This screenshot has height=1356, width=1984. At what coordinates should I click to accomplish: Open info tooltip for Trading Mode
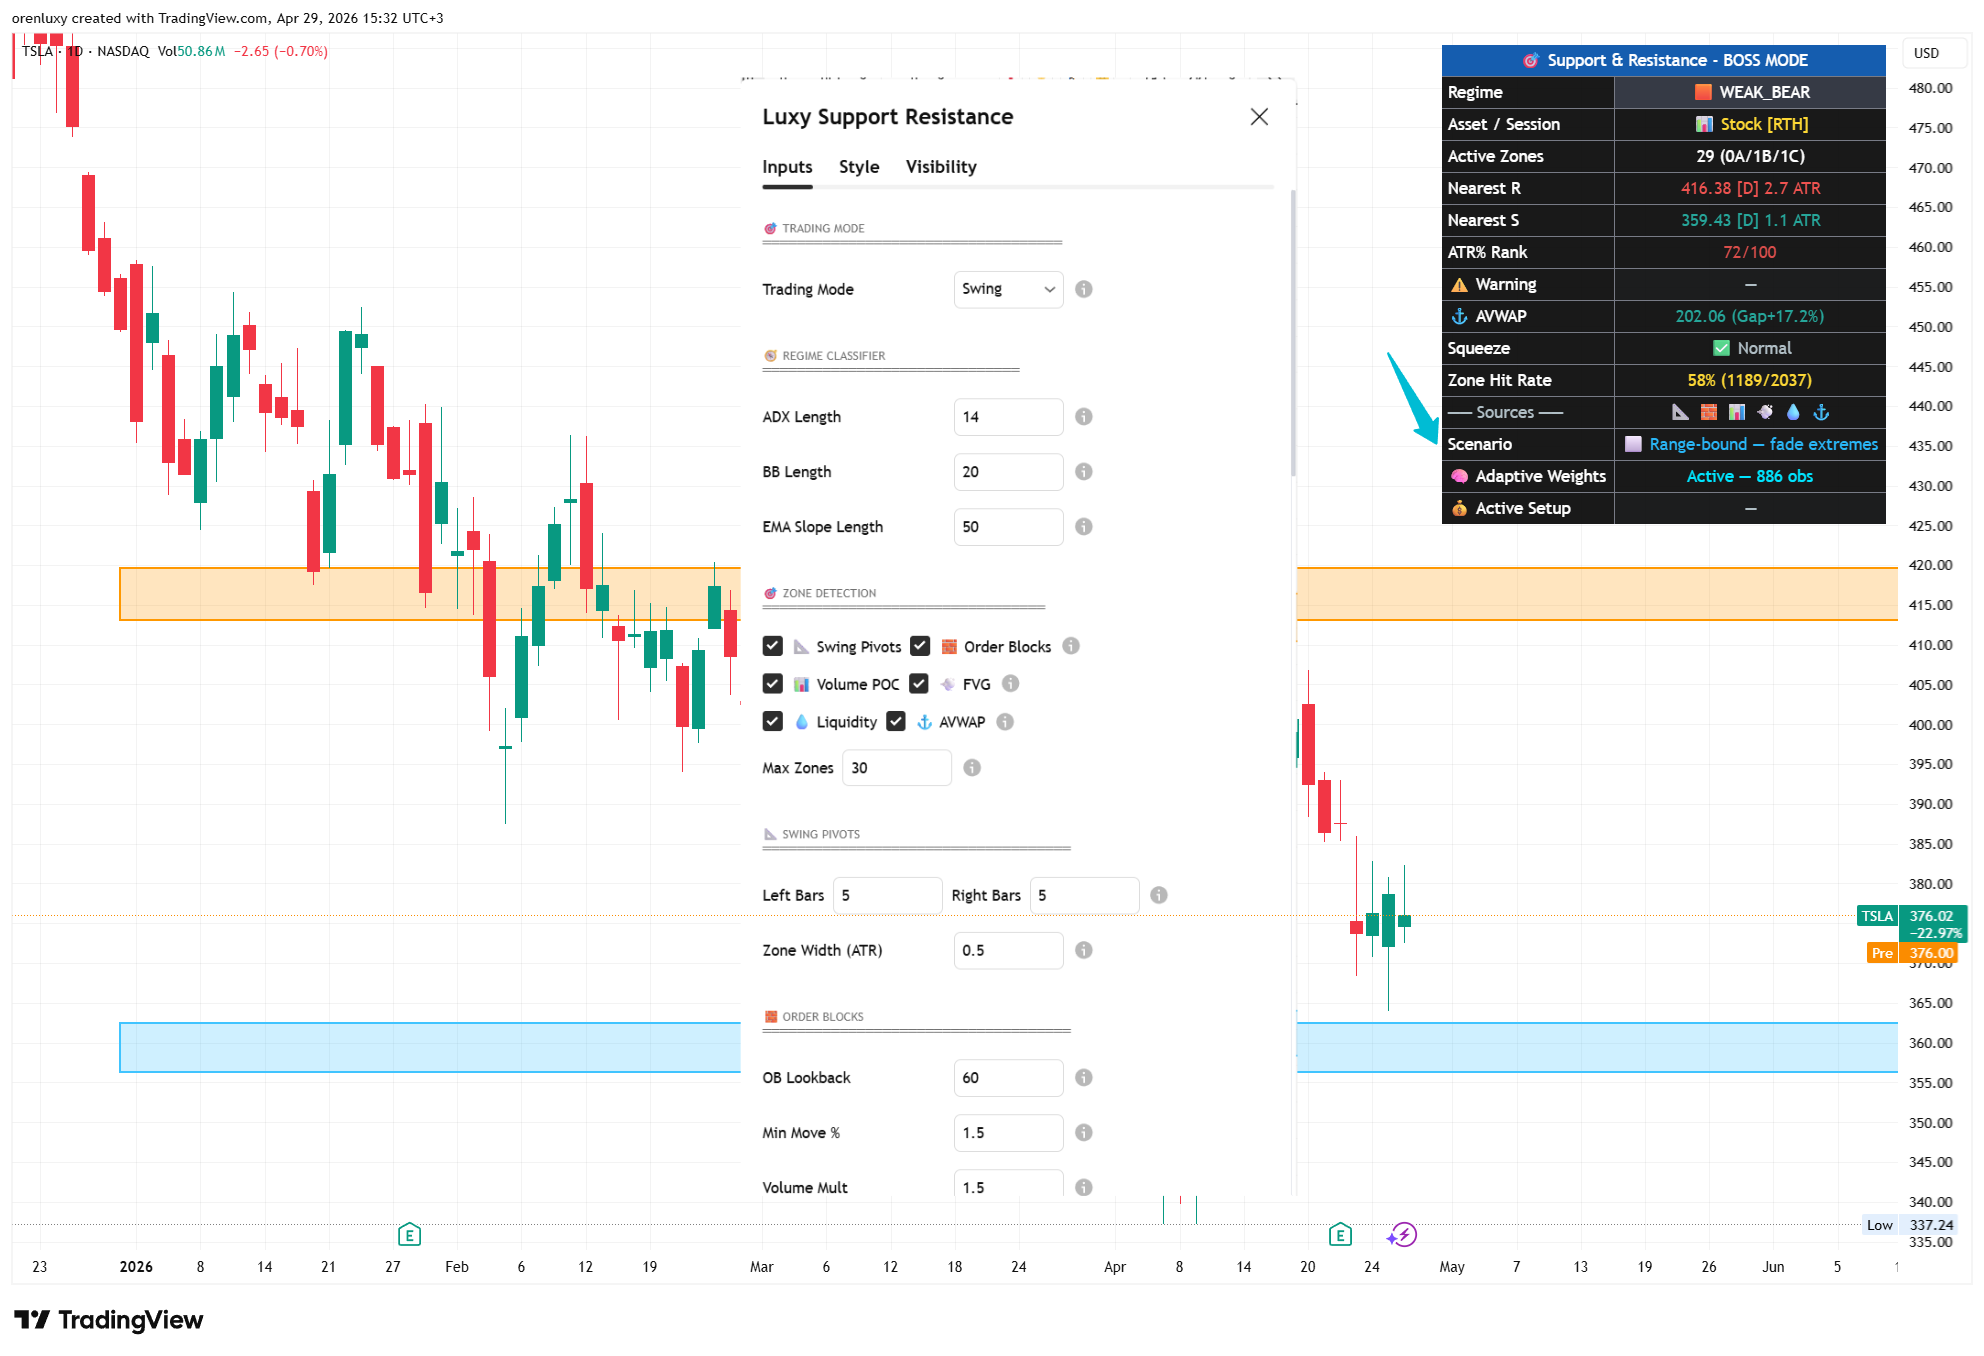coord(1083,289)
